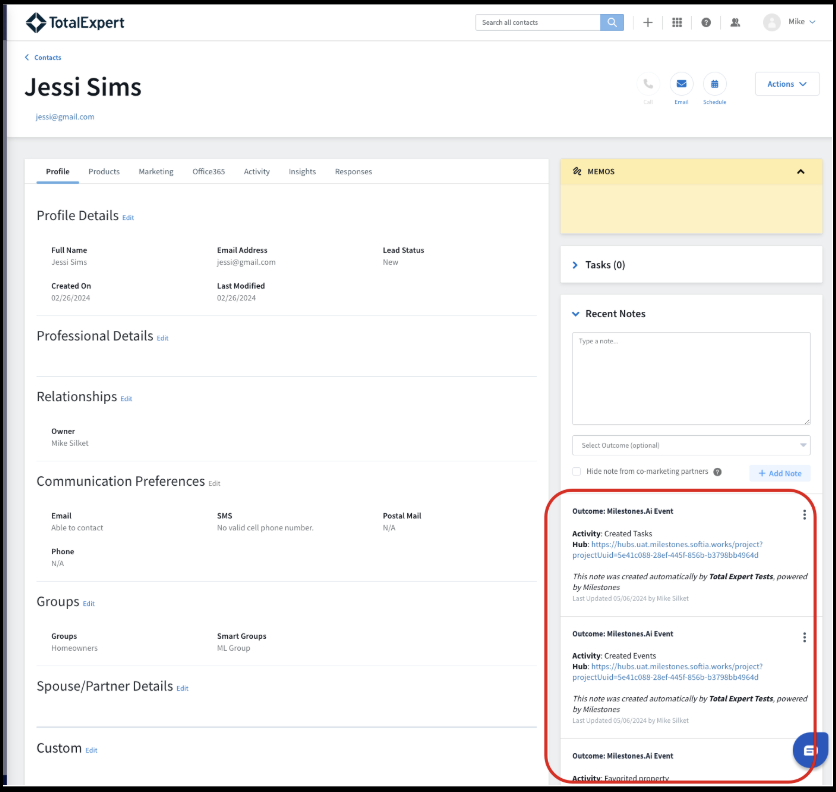Click back arrow next to Contacts
This screenshot has width=836, height=792.
(x=27, y=57)
